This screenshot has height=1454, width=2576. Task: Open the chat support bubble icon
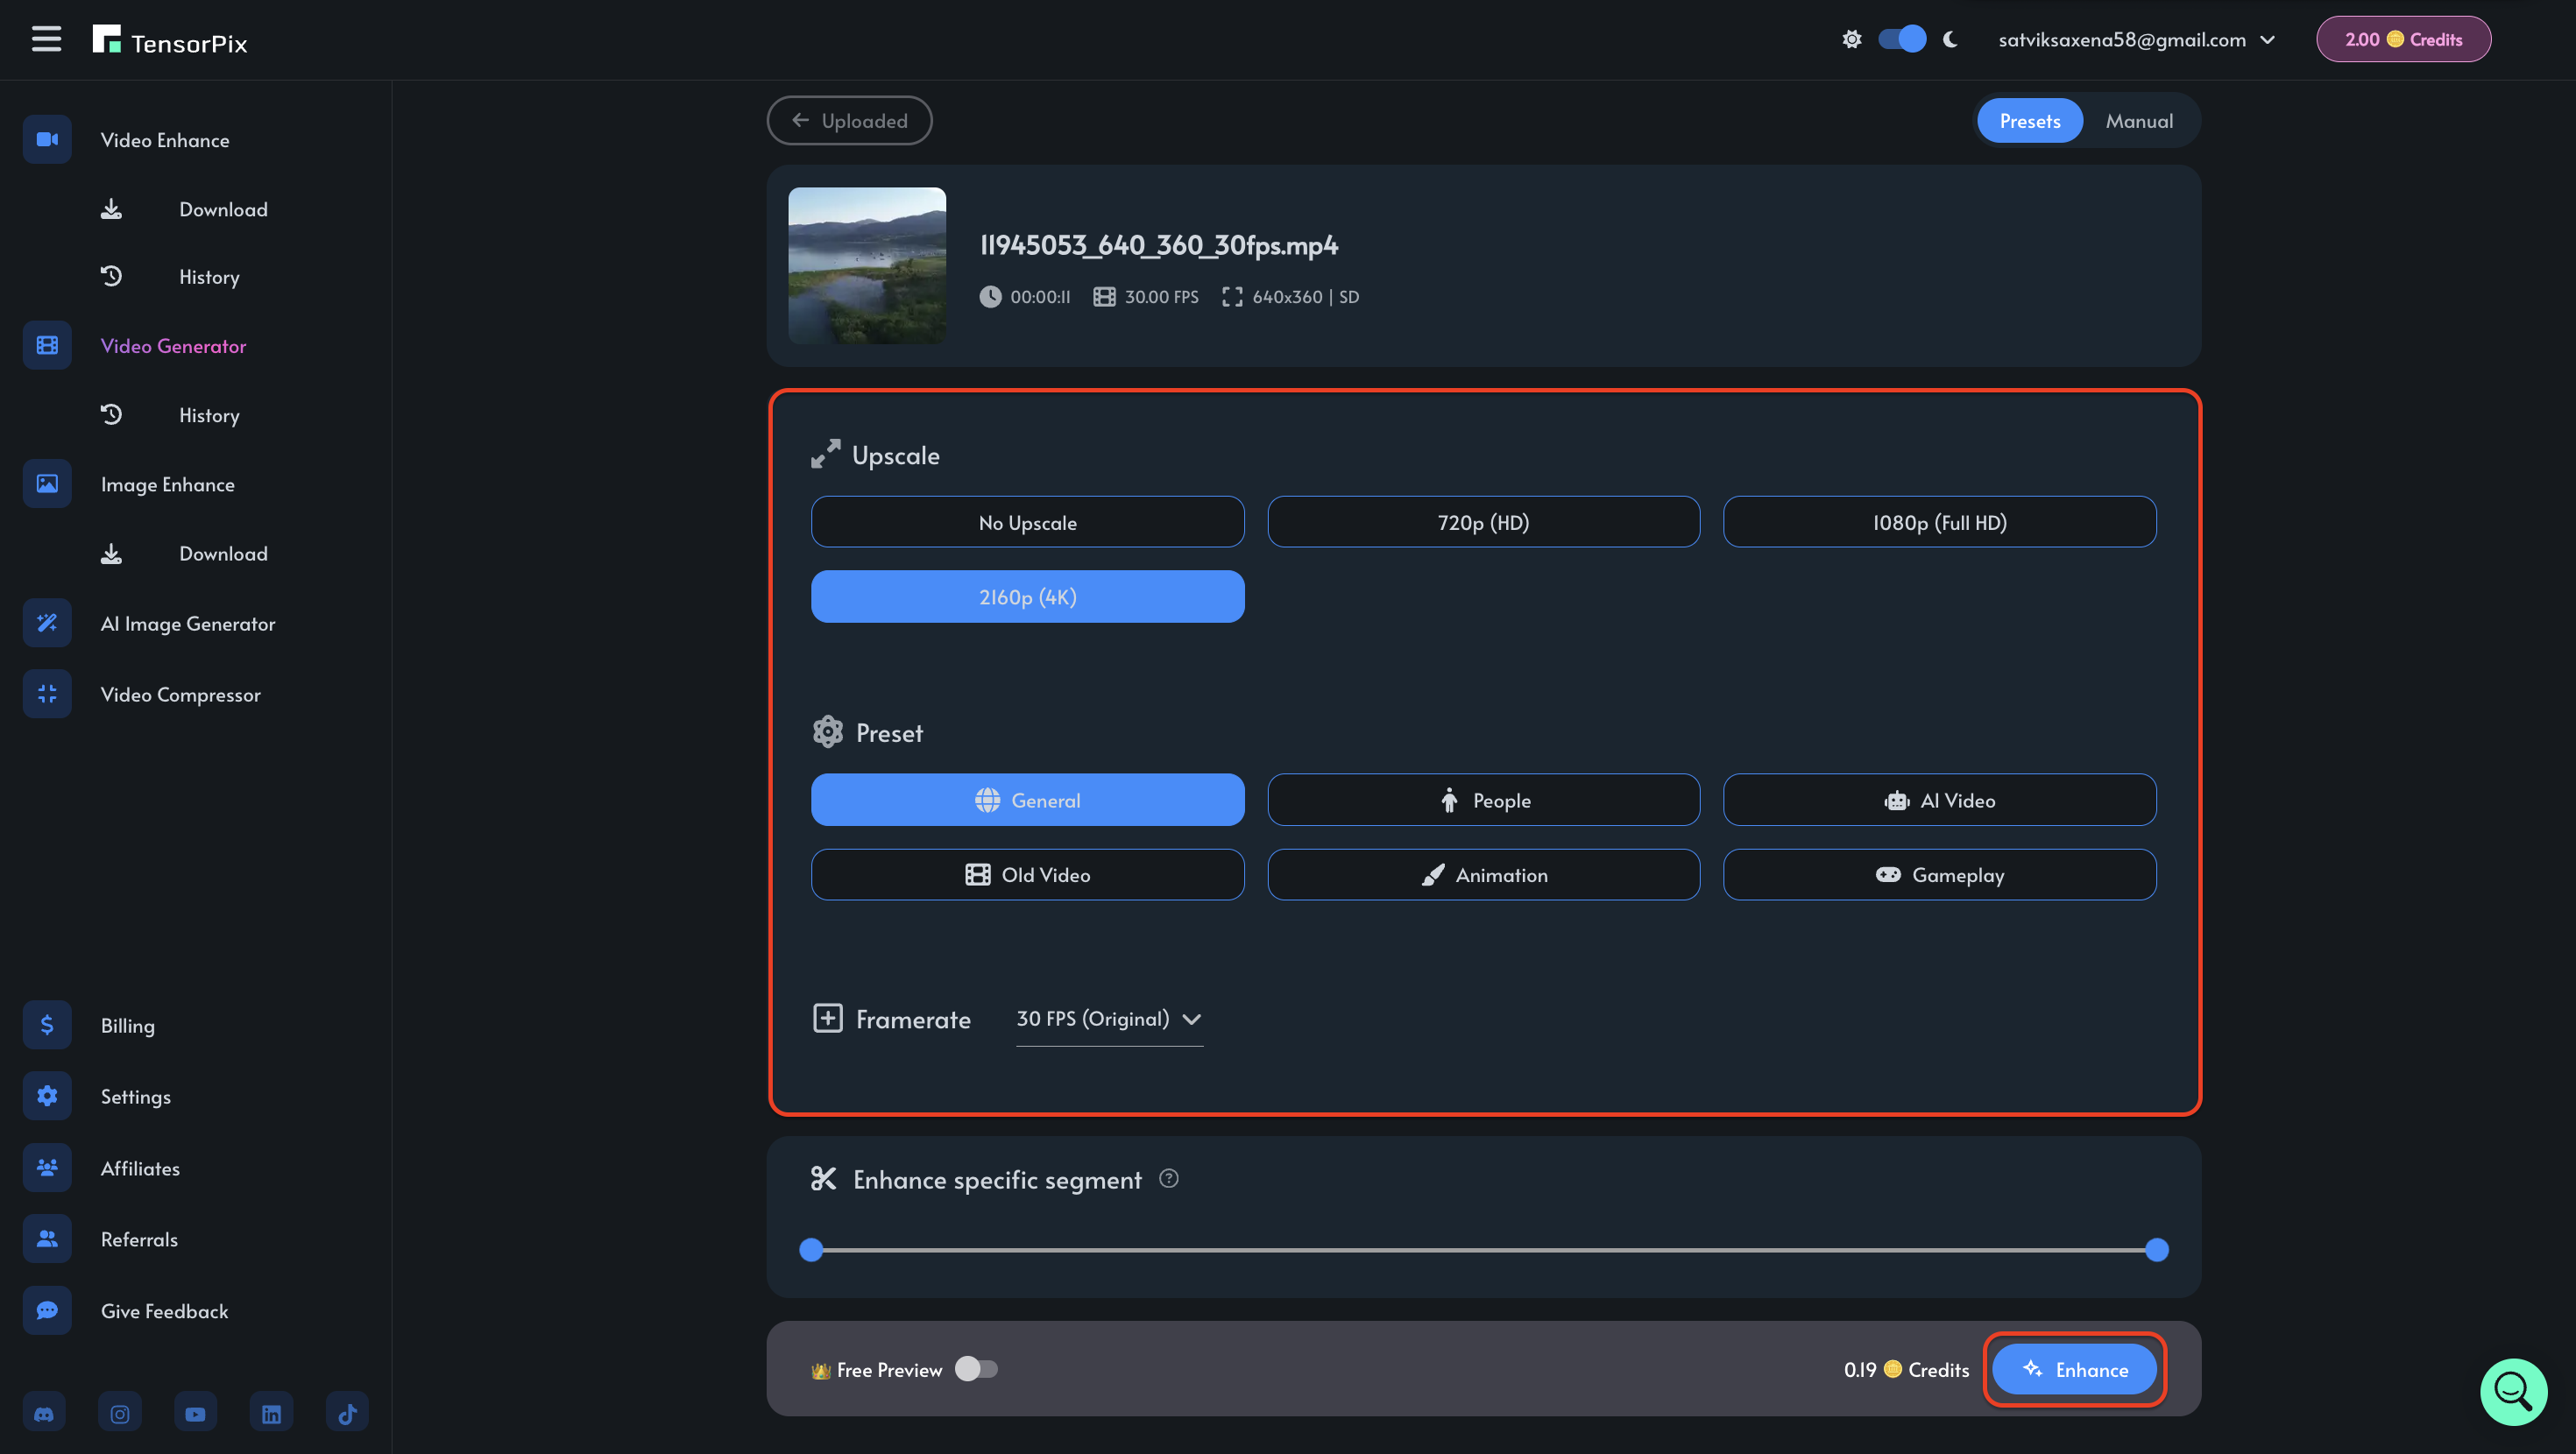point(2512,1390)
